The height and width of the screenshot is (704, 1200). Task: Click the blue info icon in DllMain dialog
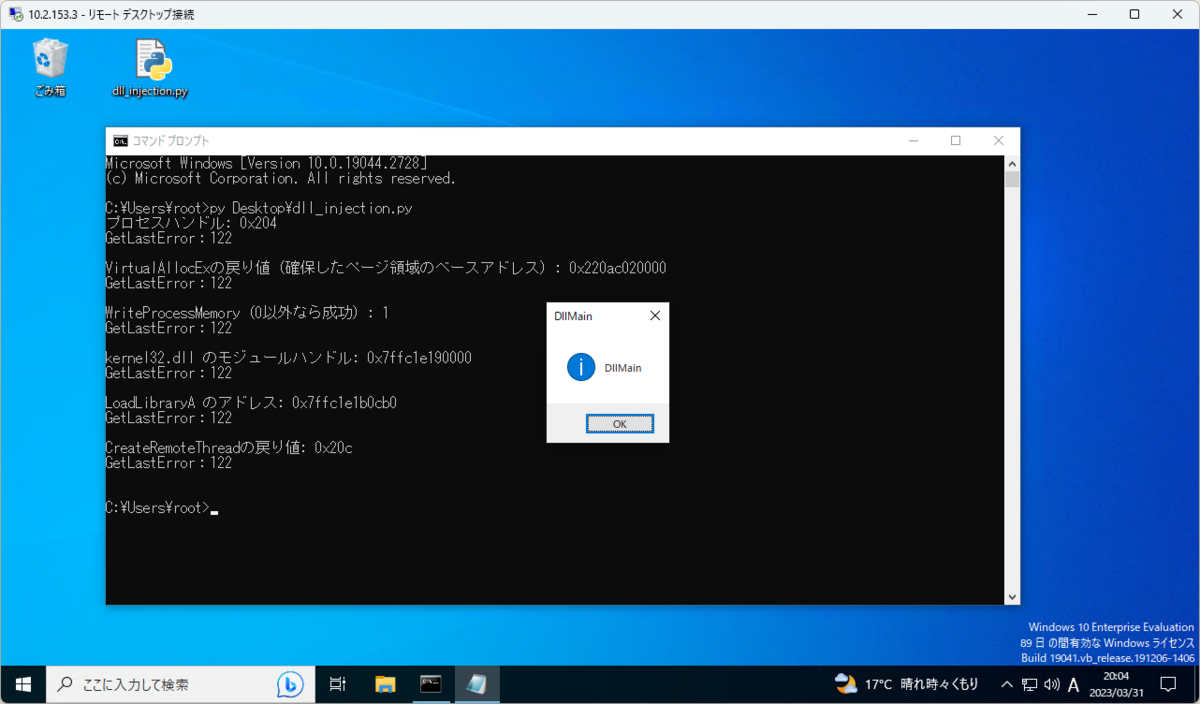[x=581, y=367]
